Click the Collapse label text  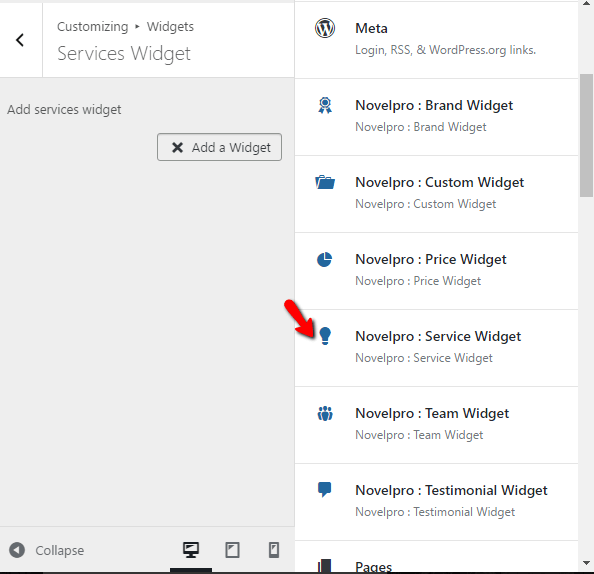59,551
